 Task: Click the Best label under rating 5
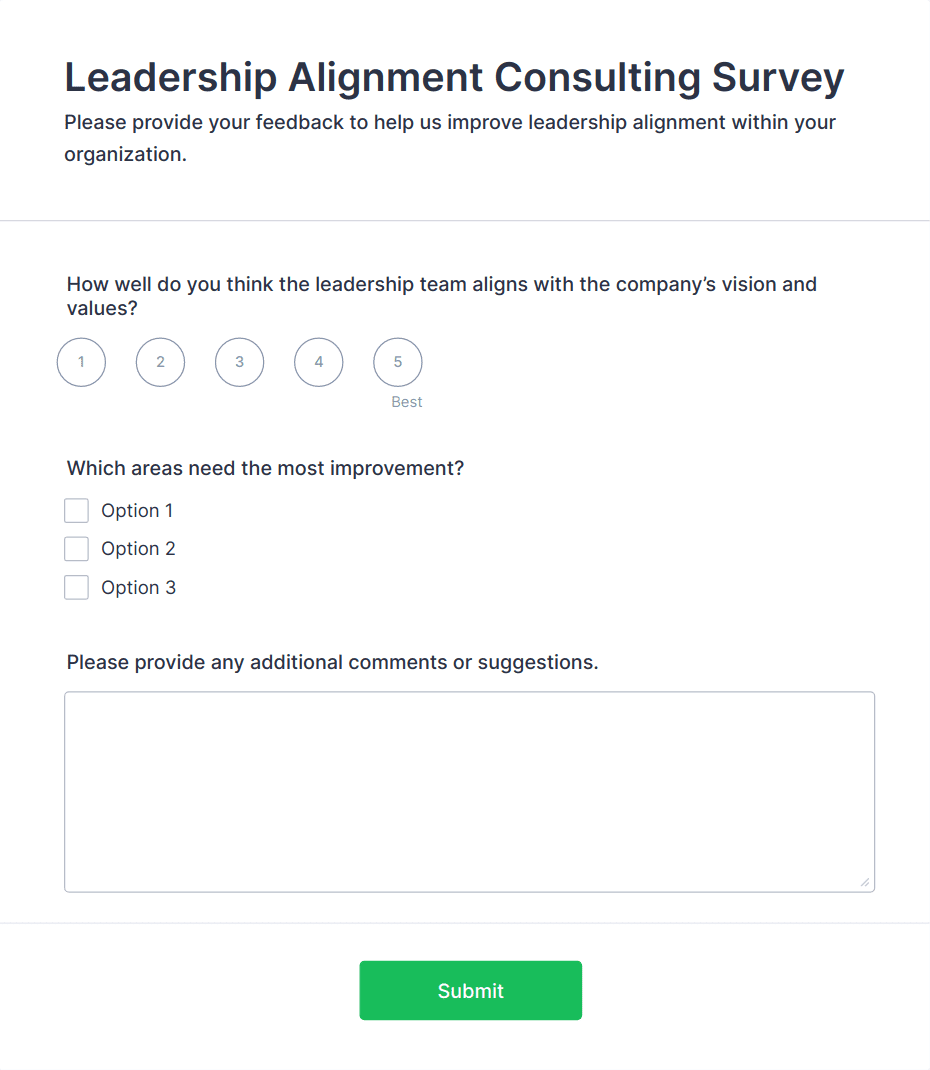click(x=406, y=401)
